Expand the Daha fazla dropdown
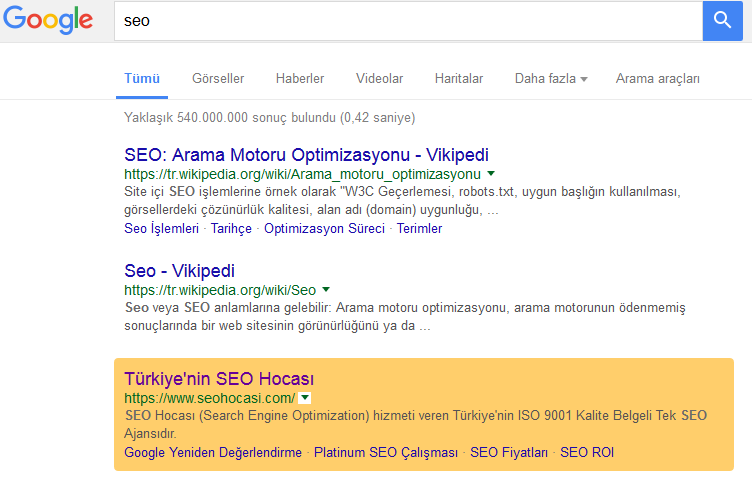This screenshot has width=752, height=486. point(550,78)
